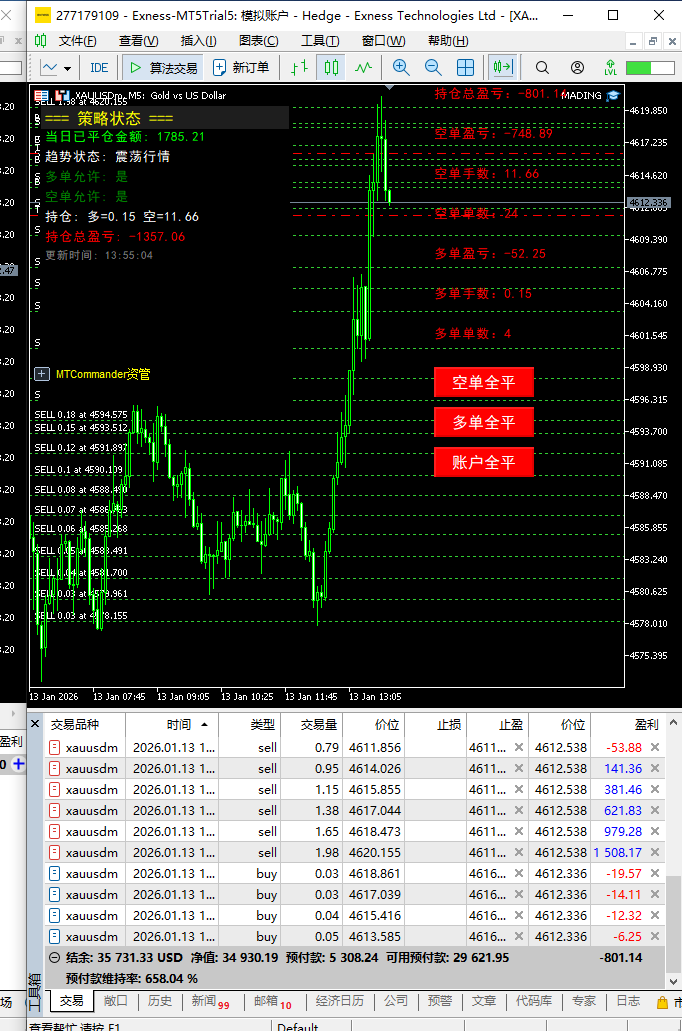Viewport: 682px width, 1031px height.
Task: Switch chart to candlestick style
Action: (331, 68)
